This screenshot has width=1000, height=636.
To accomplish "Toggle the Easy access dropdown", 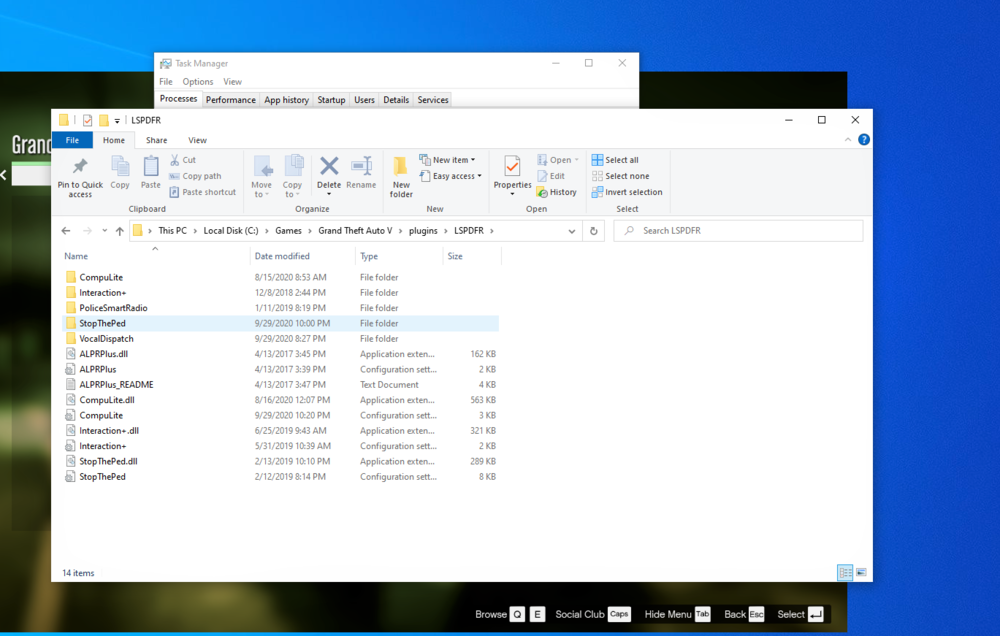I will coord(451,175).
